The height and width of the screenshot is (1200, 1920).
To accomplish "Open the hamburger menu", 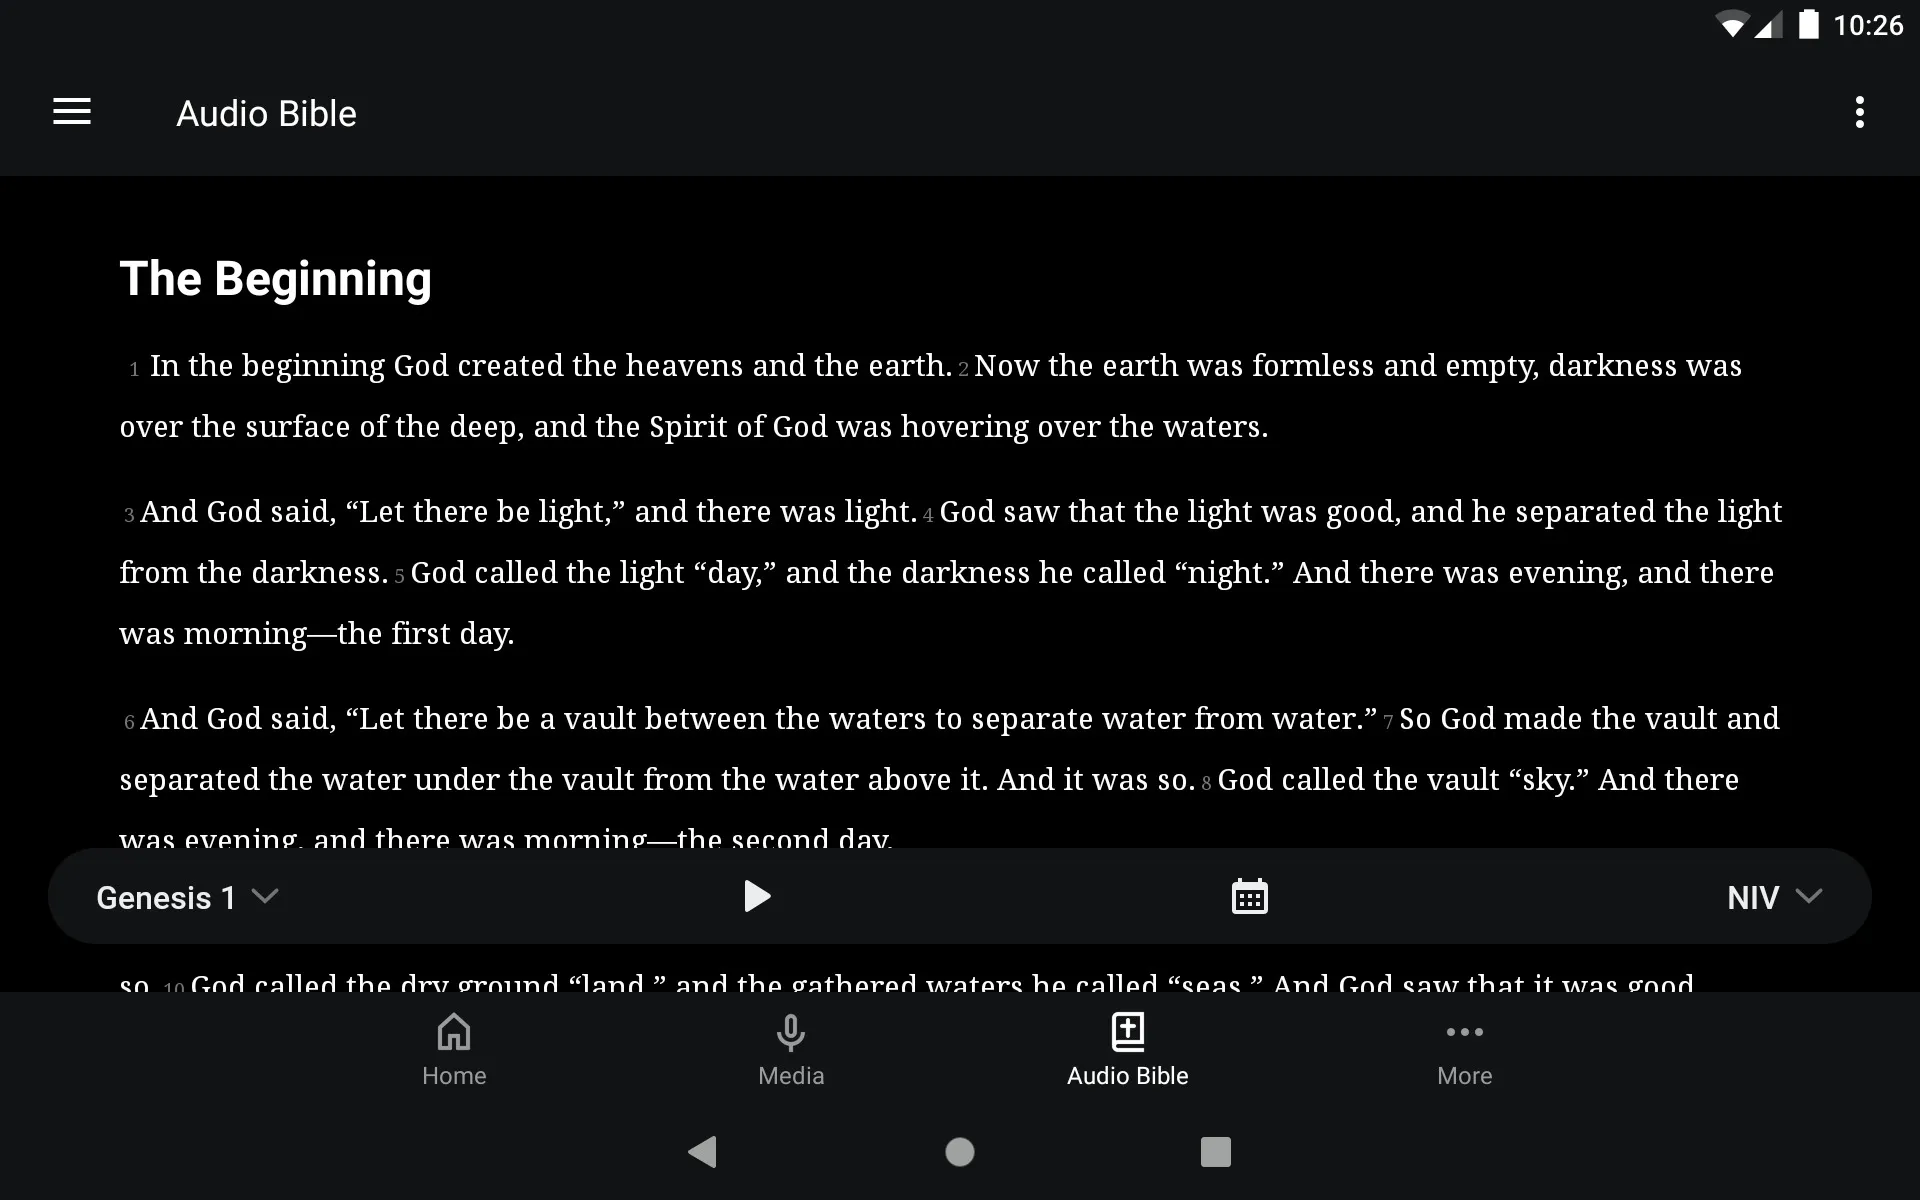I will [72, 112].
